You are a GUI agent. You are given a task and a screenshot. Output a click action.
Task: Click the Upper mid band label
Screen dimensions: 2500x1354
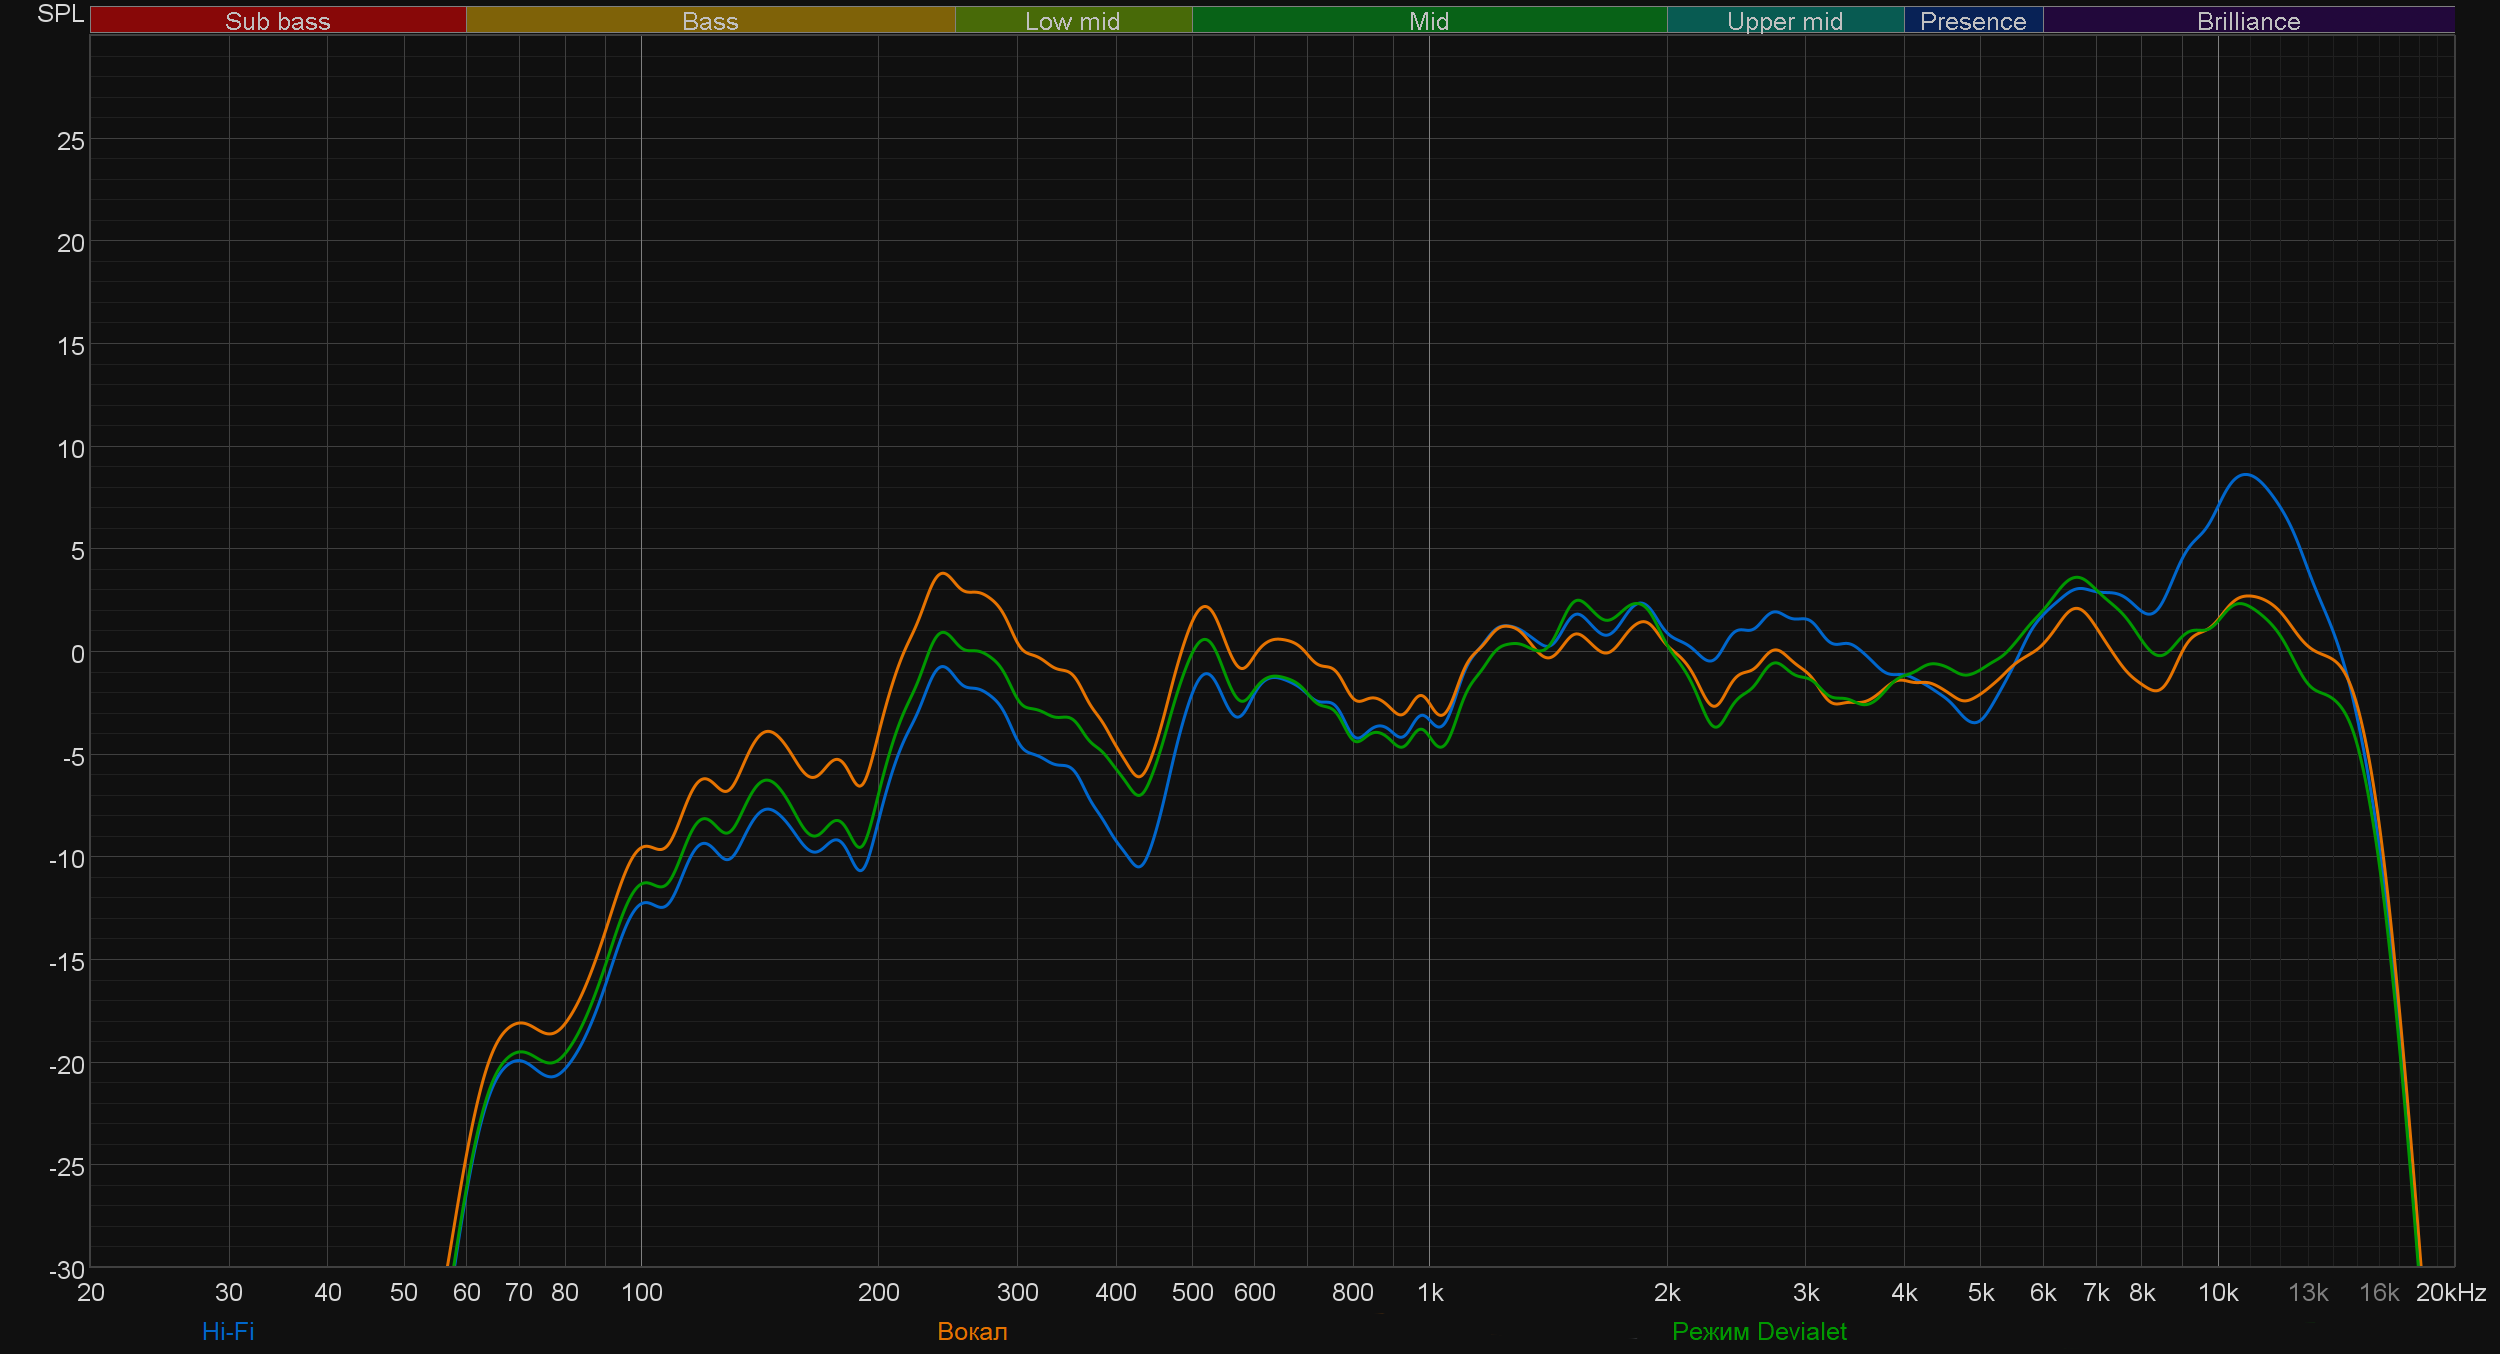1784,21
